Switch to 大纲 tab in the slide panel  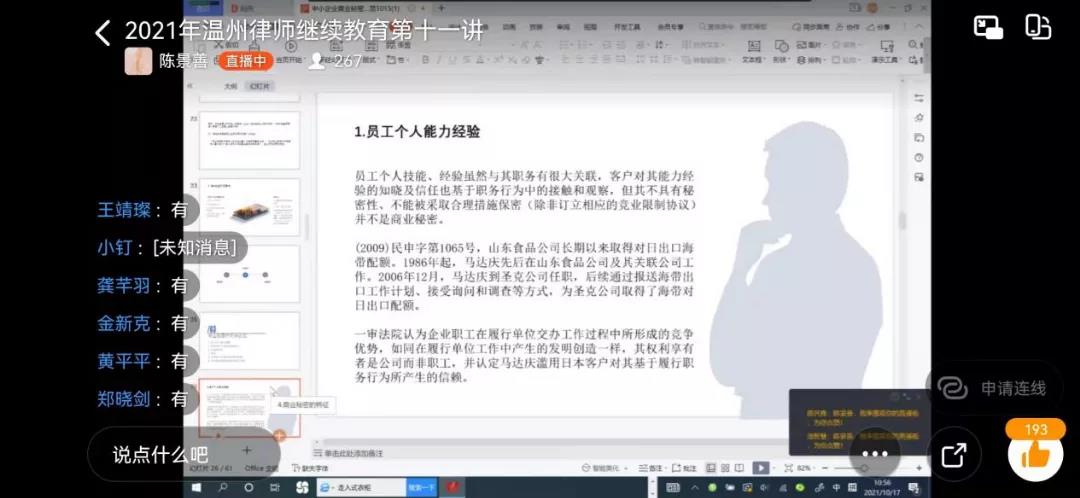point(231,87)
